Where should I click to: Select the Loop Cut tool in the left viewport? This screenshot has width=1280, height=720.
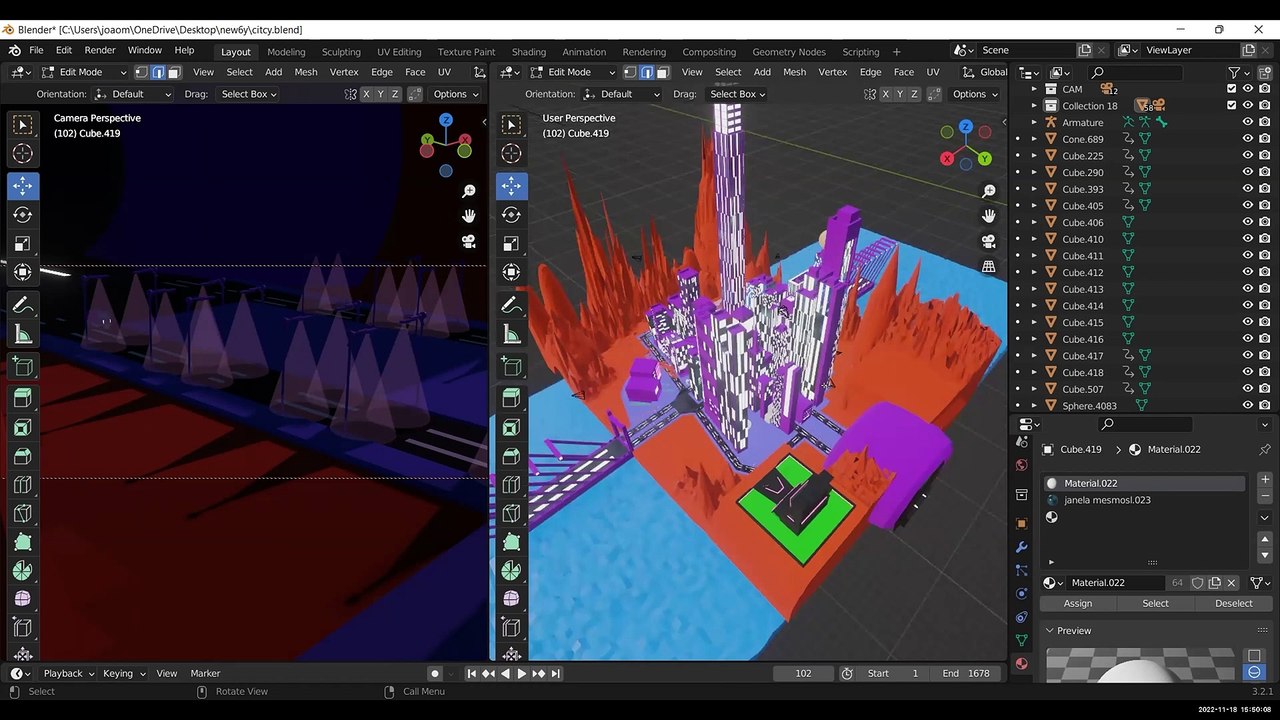(x=22, y=485)
